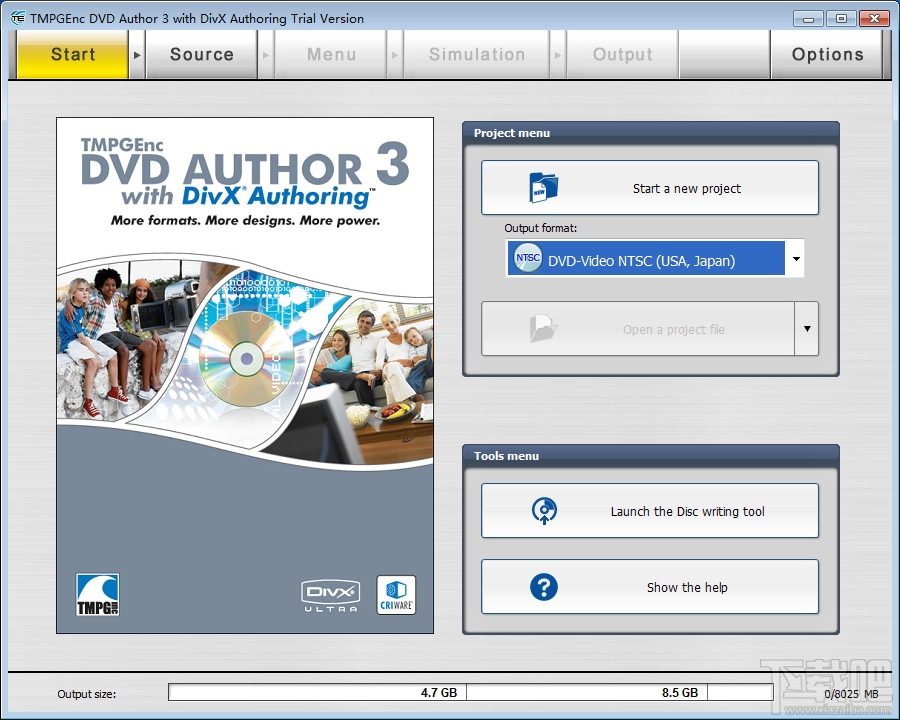This screenshot has width=900, height=720.
Task: Switch to the Output tab
Action: [x=622, y=55]
